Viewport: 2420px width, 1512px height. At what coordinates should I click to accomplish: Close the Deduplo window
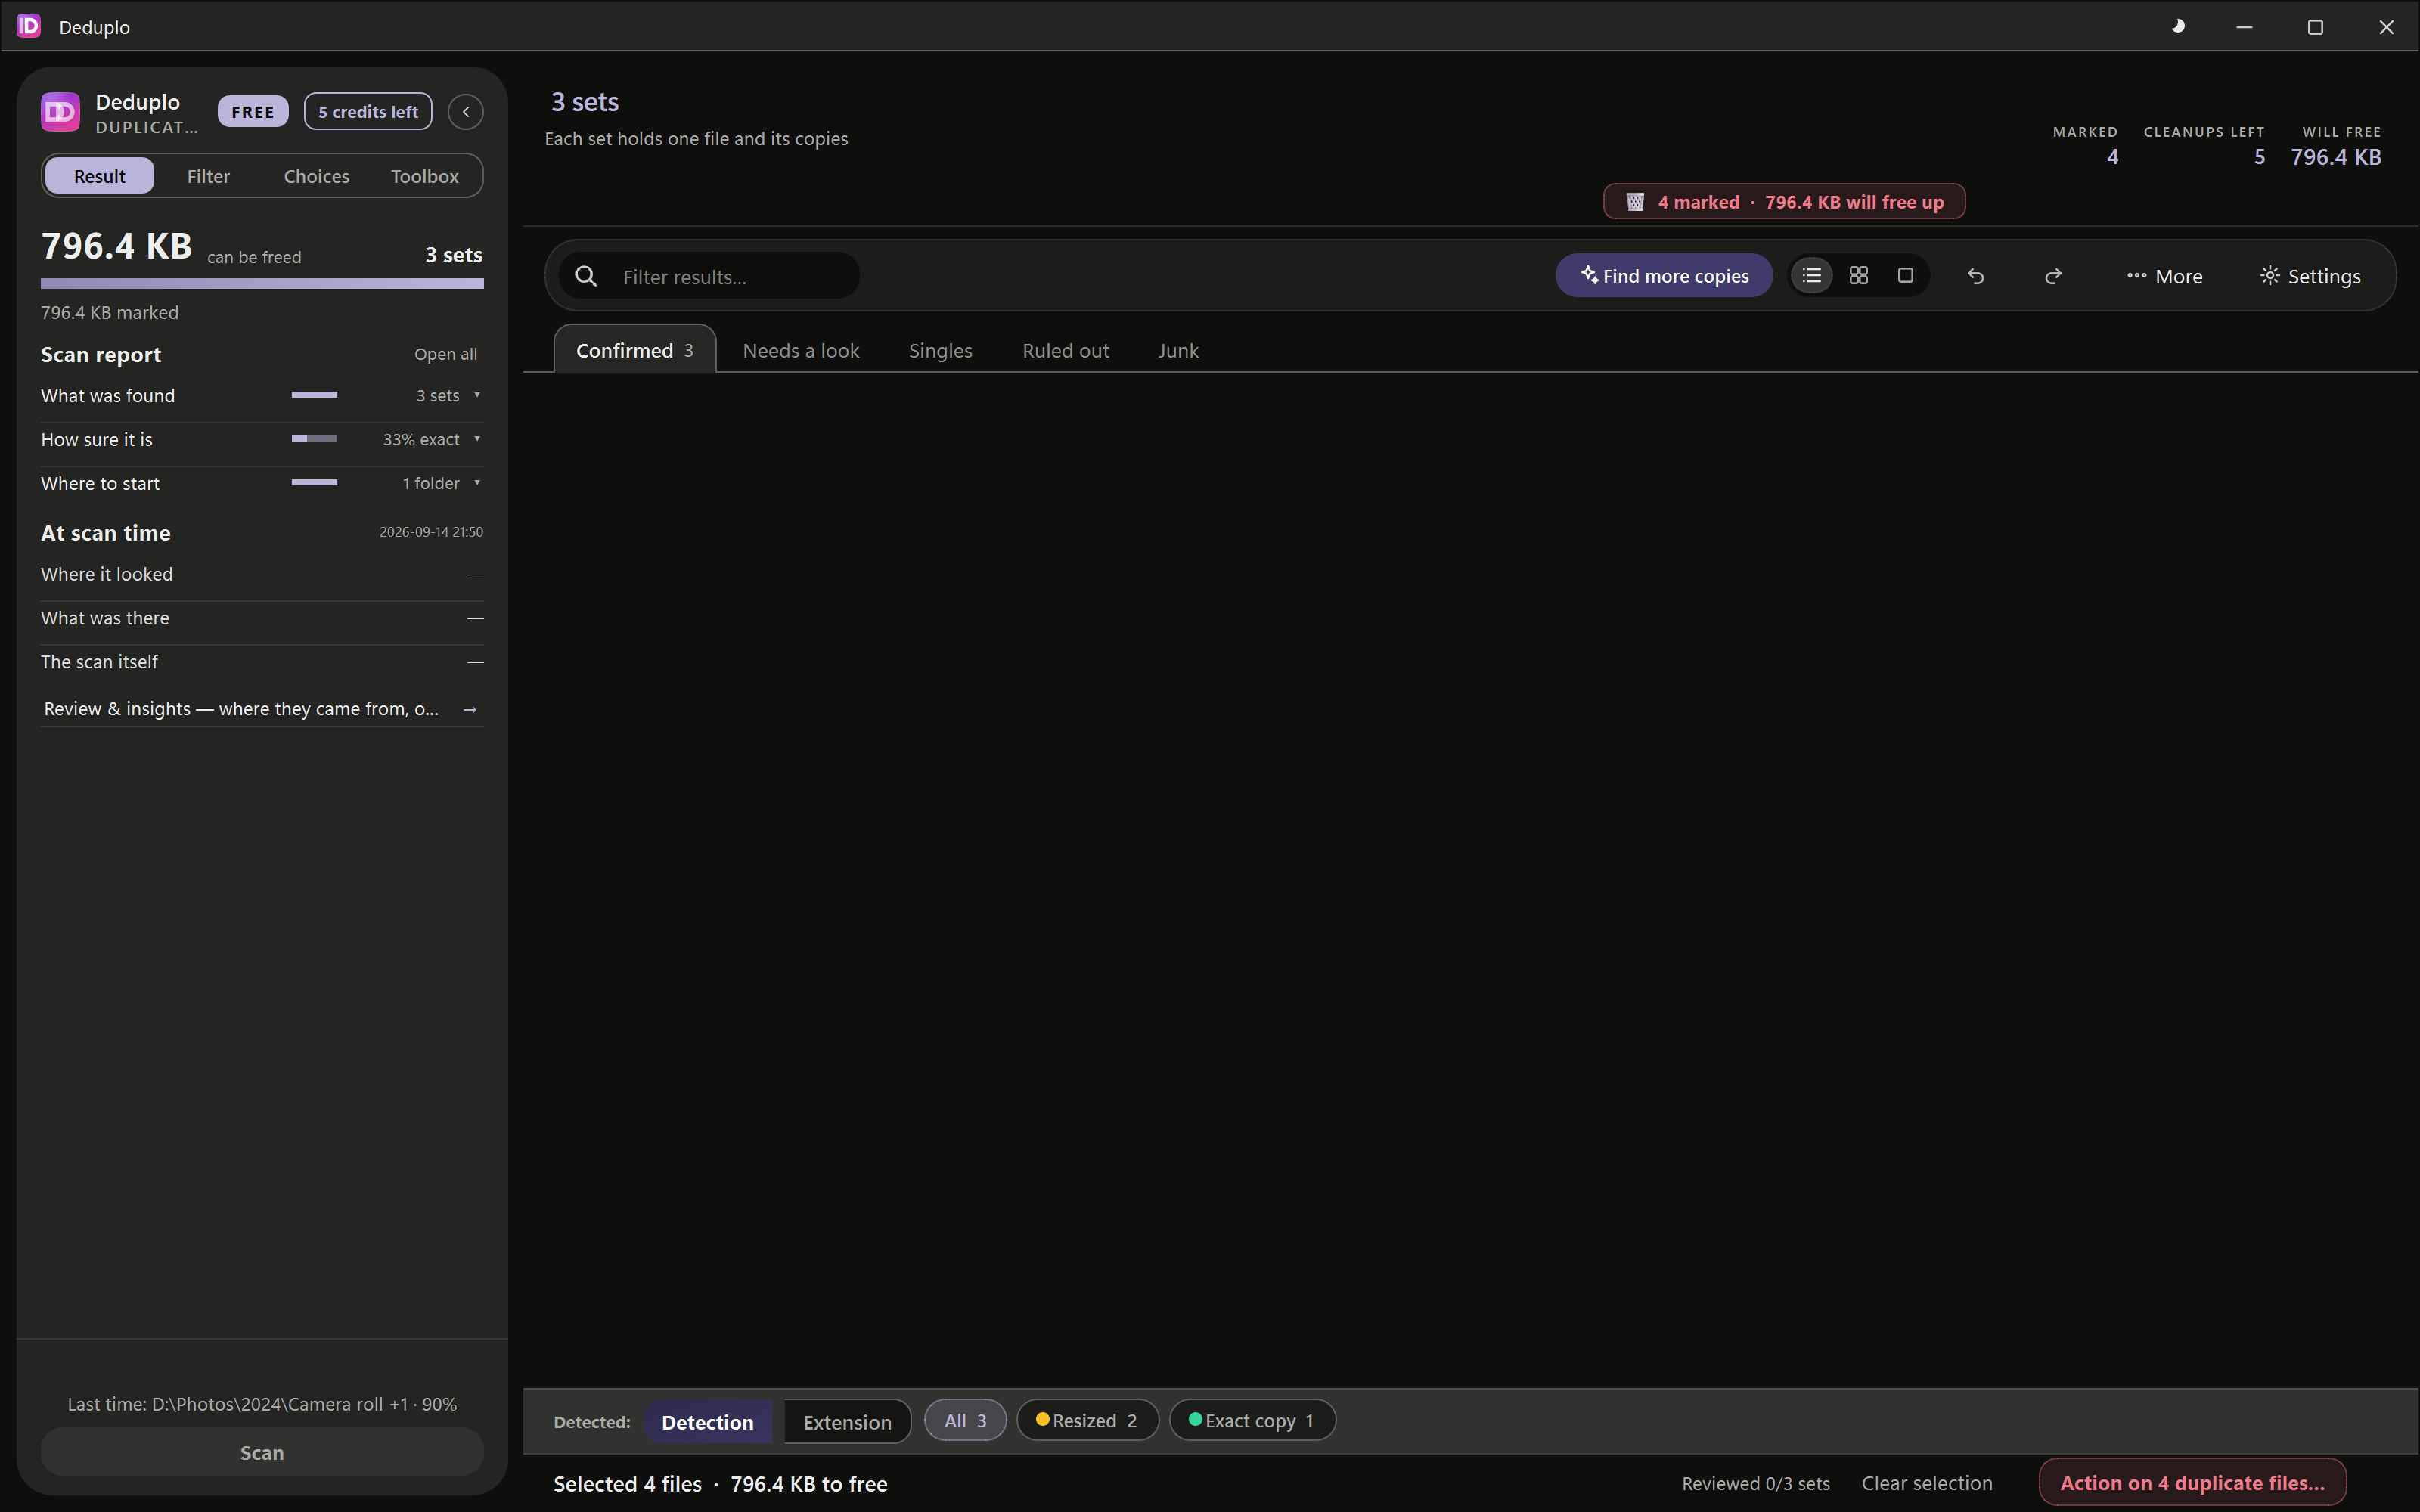click(2386, 27)
